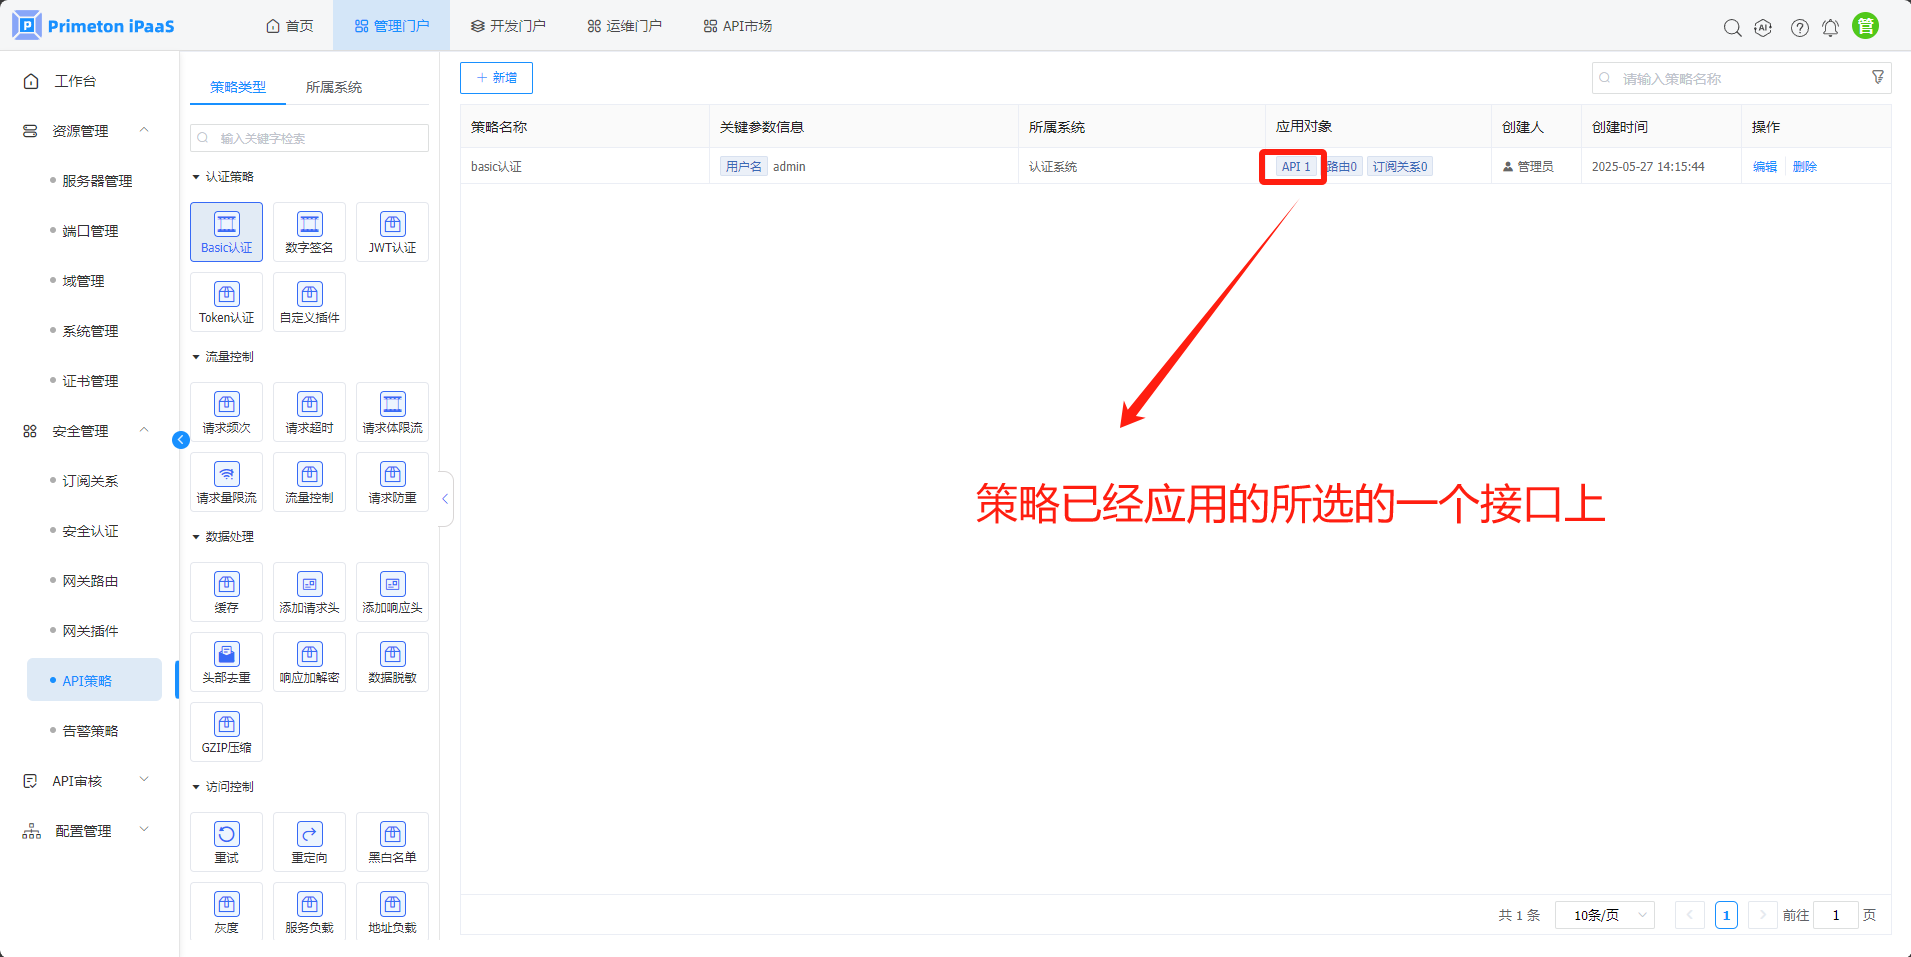The width and height of the screenshot is (1911, 957).
Task: Select the Token认证 policy icon
Action: tap(226, 302)
